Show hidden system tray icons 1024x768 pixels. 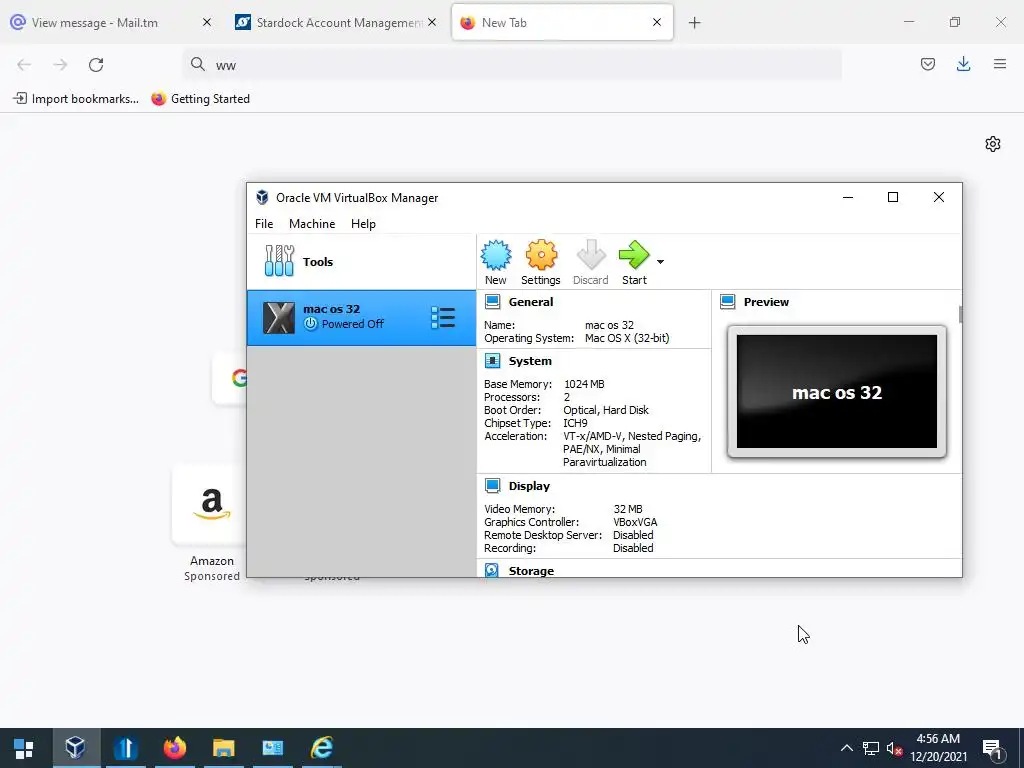pos(846,748)
